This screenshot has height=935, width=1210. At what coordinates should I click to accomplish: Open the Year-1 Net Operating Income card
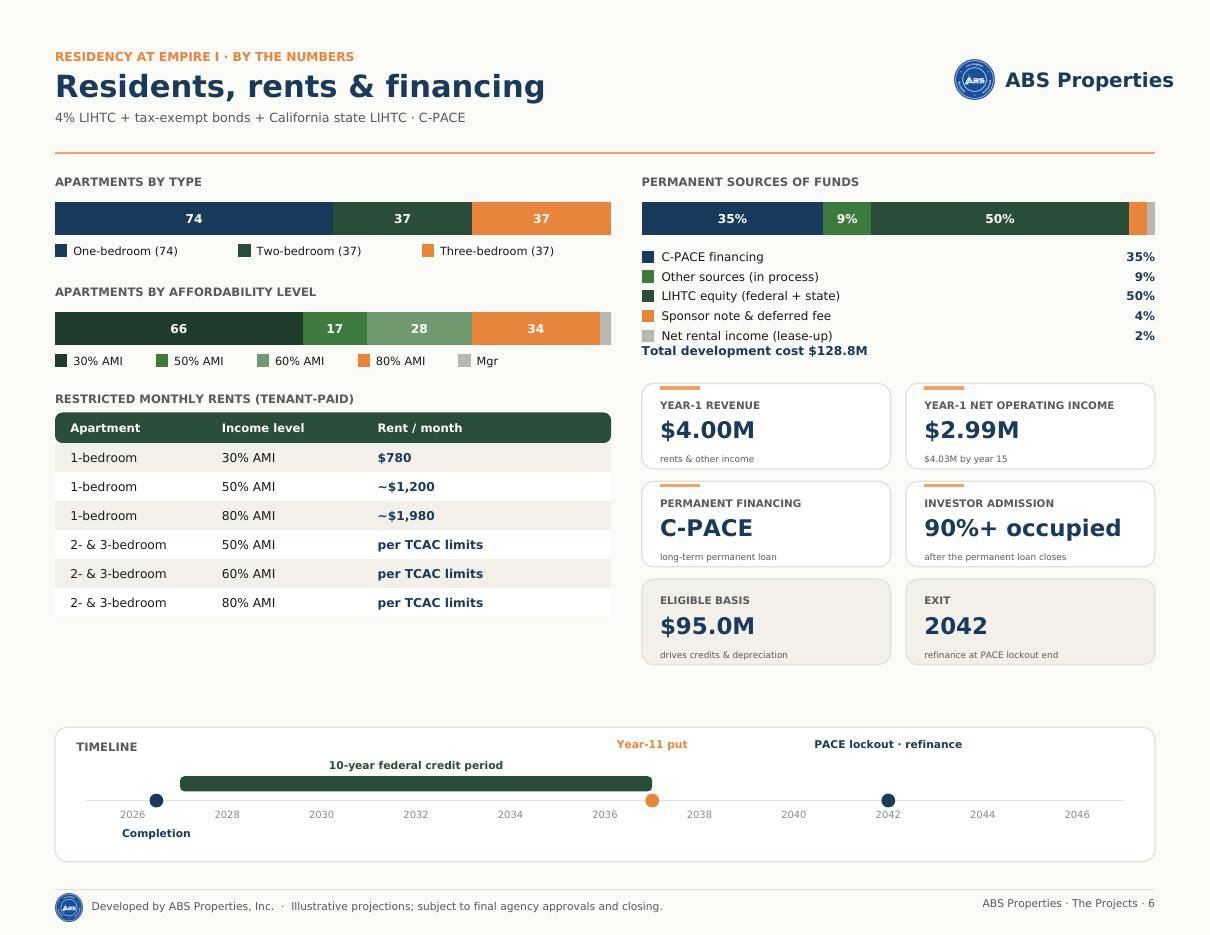[1030, 426]
